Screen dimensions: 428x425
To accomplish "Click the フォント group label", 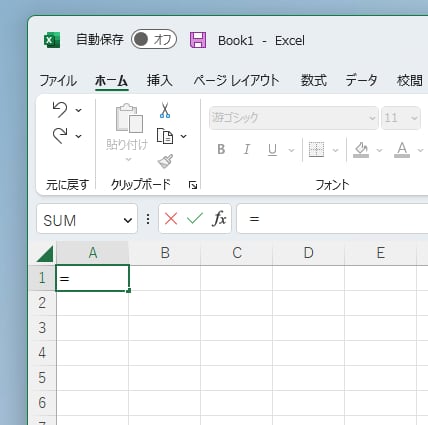I will point(332,185).
